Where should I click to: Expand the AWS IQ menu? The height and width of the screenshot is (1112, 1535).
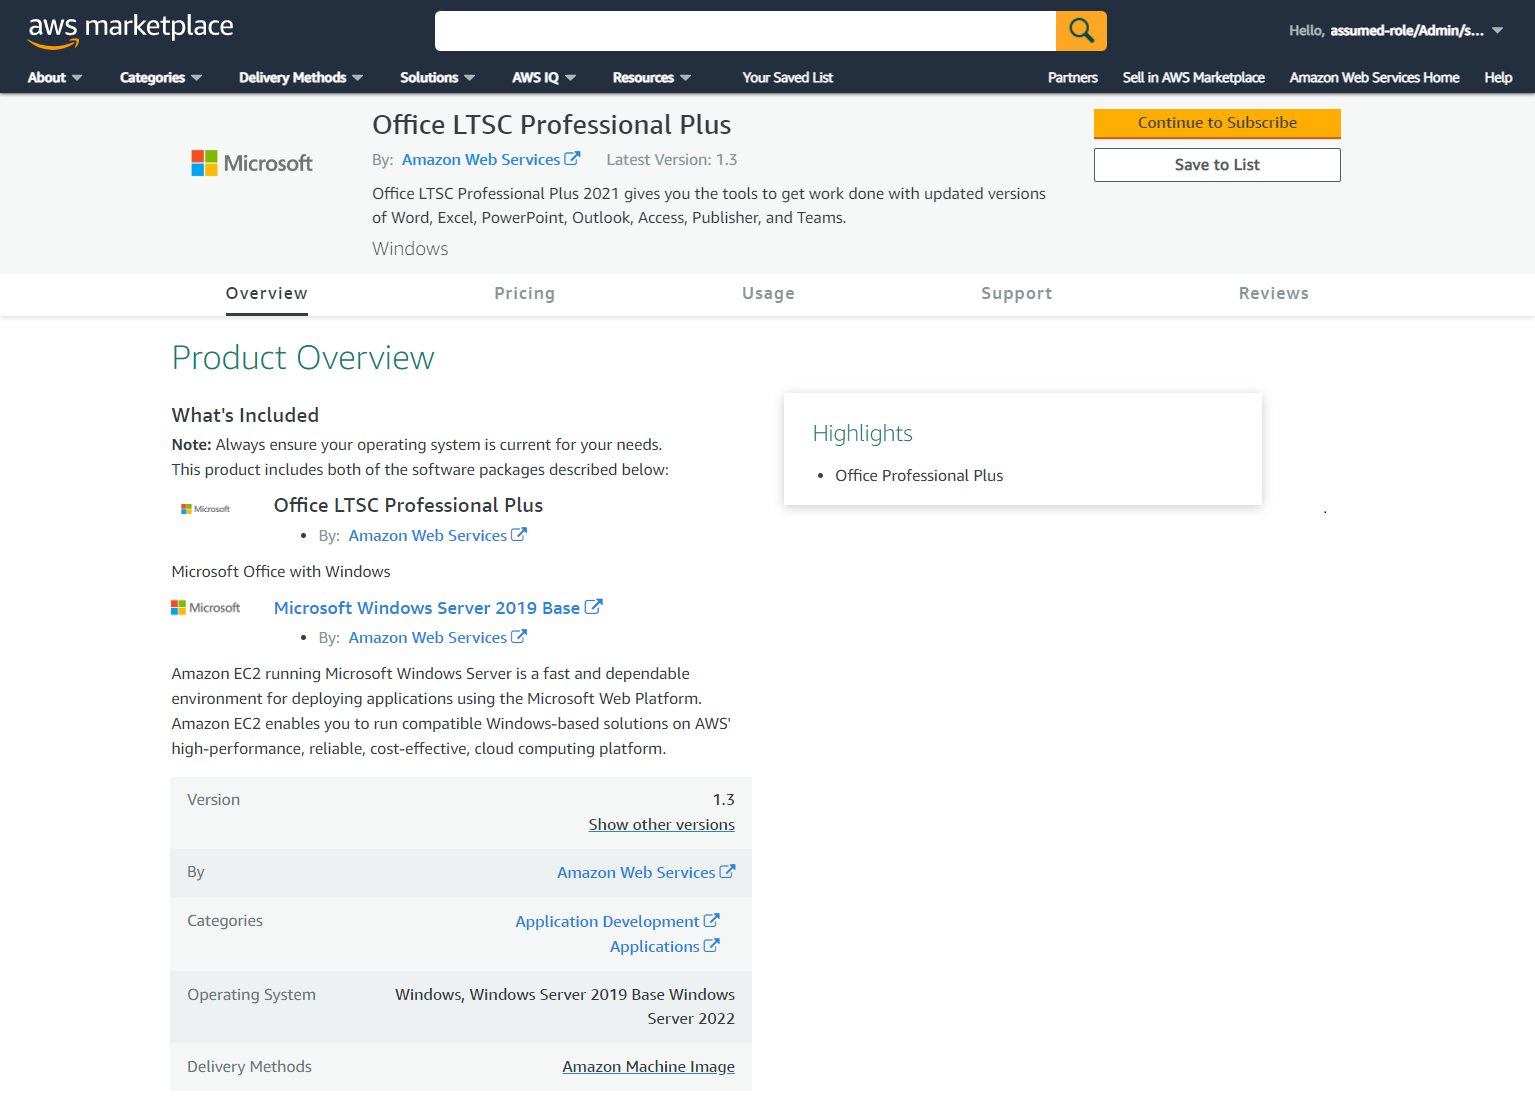[544, 77]
